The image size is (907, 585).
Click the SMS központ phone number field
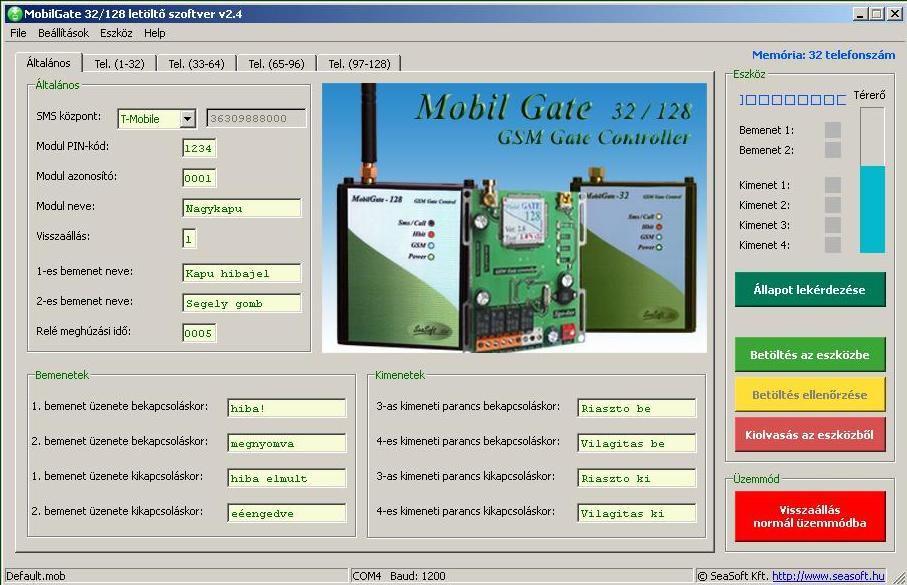click(256, 118)
